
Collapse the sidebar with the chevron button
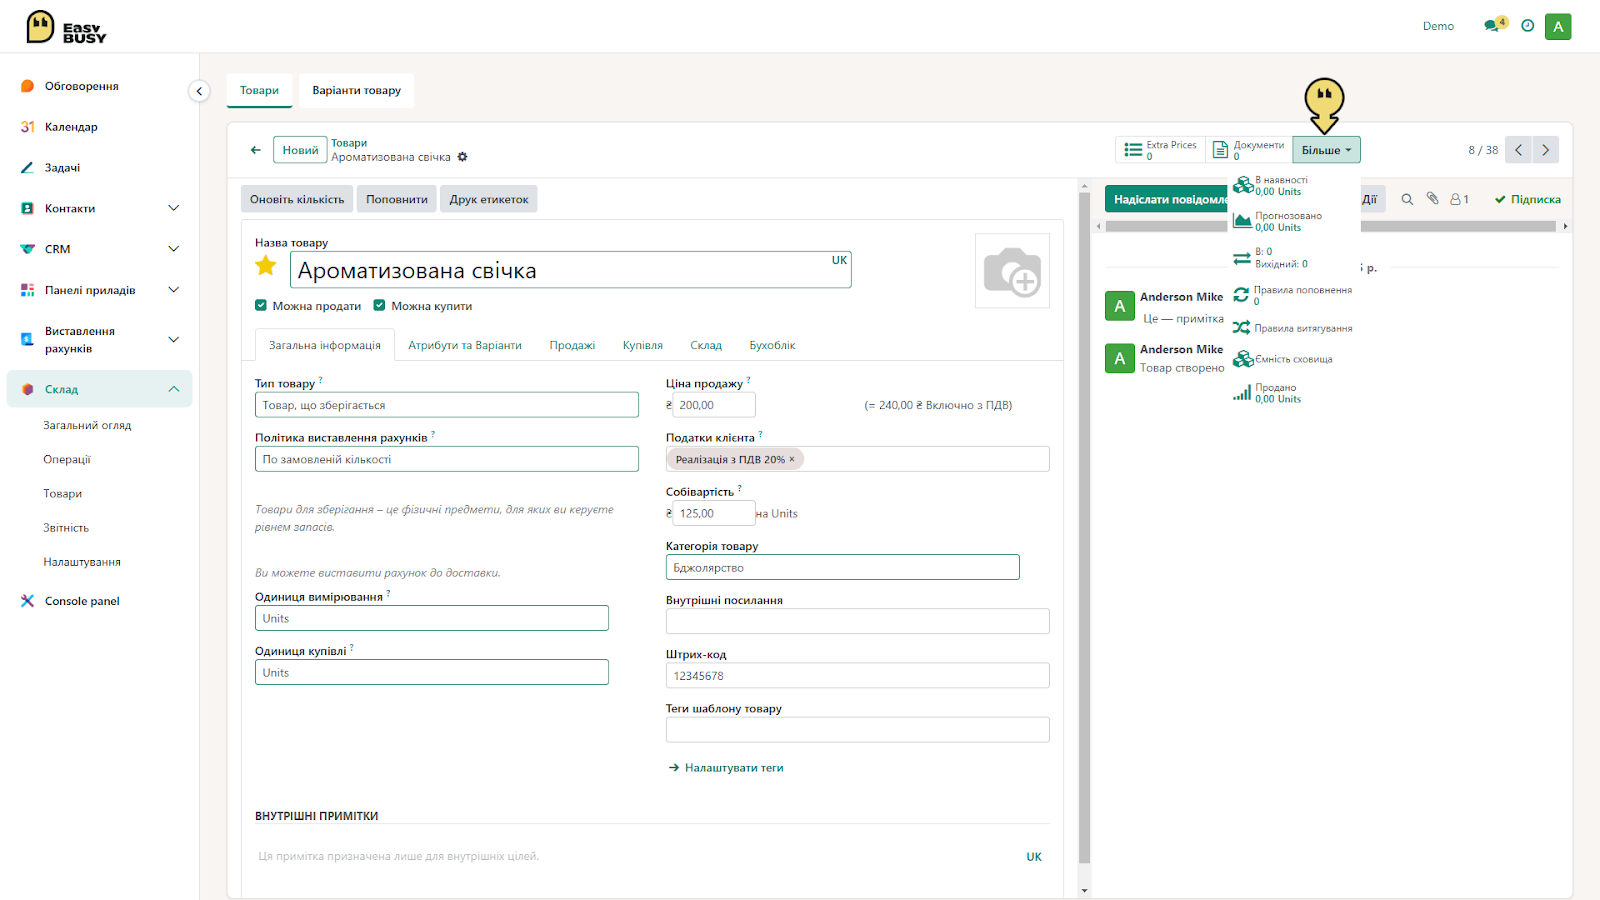coord(199,91)
